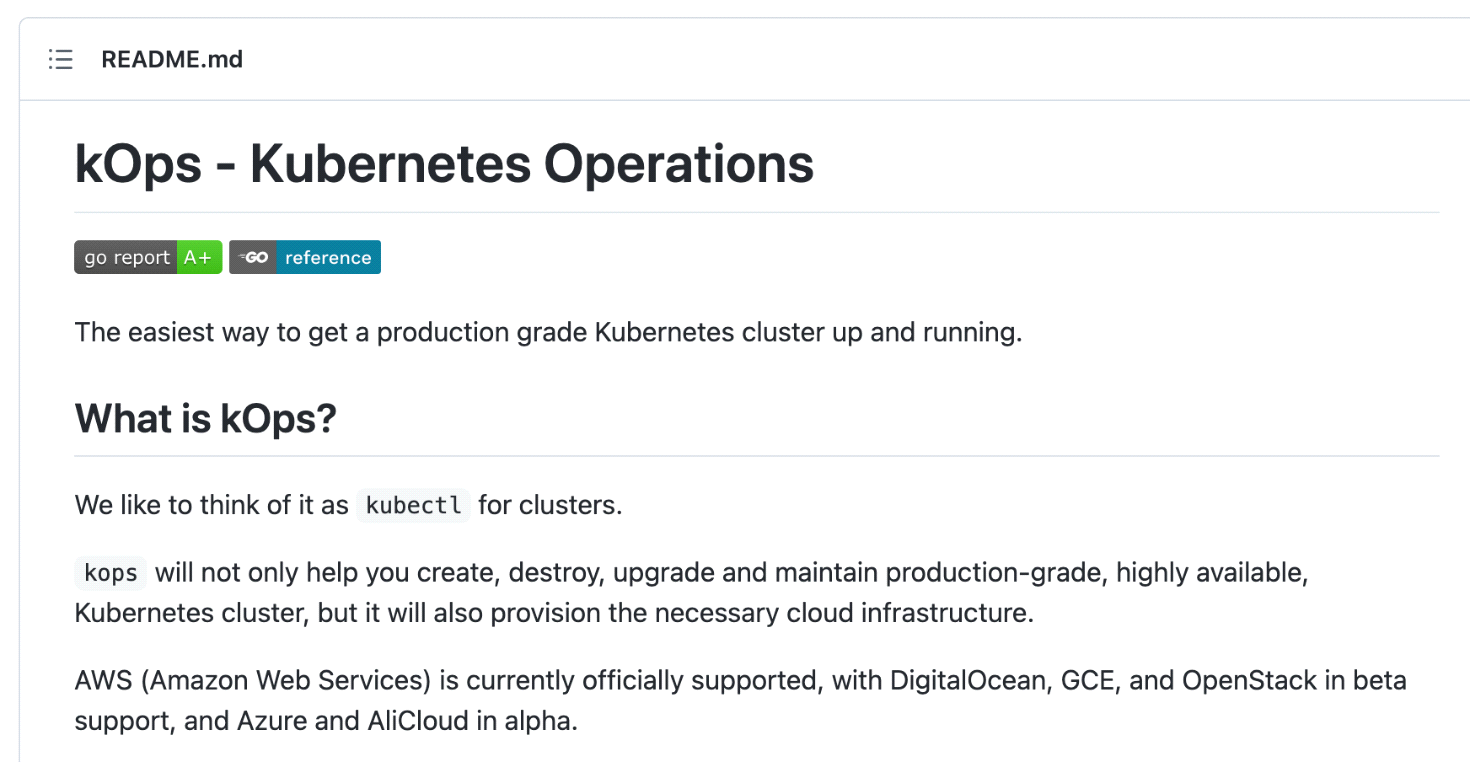
Task: Click the Go gopher logo in reference badge
Action: 253,257
